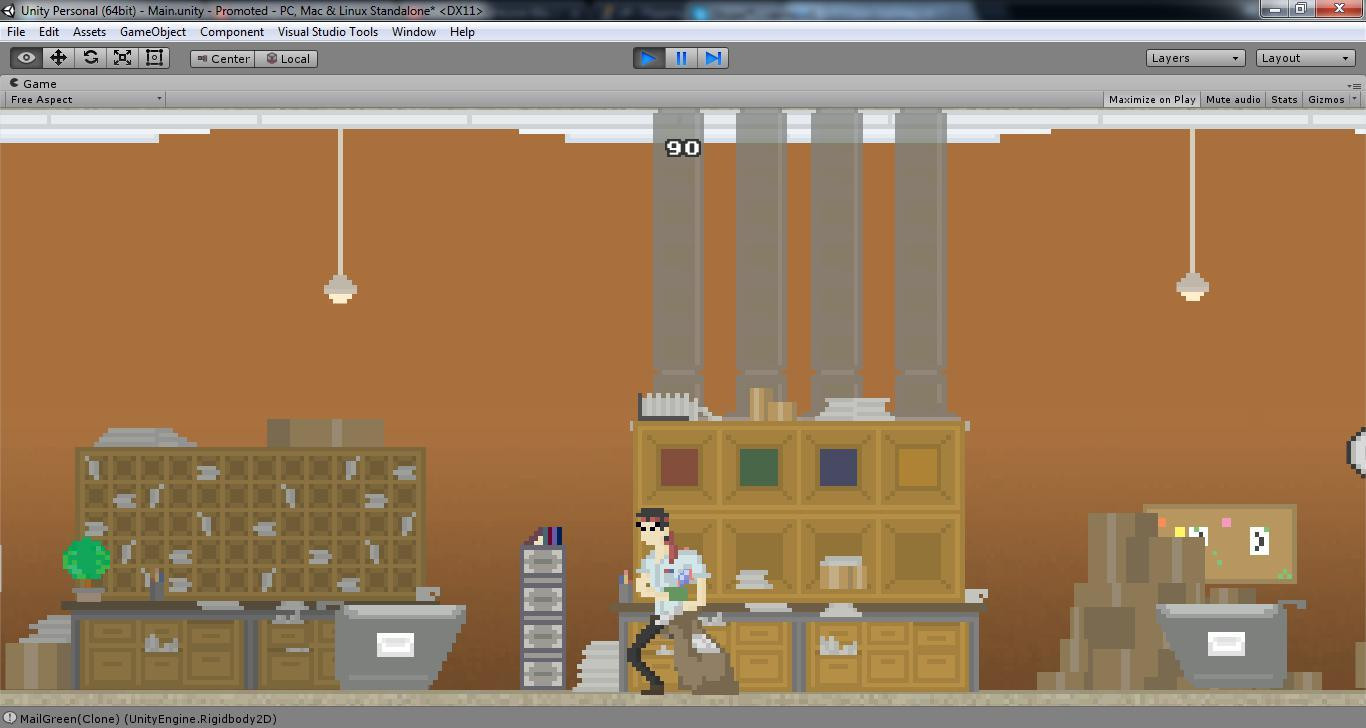The image size is (1366, 728).
Task: Open the Edit menu
Action: [x=49, y=32]
